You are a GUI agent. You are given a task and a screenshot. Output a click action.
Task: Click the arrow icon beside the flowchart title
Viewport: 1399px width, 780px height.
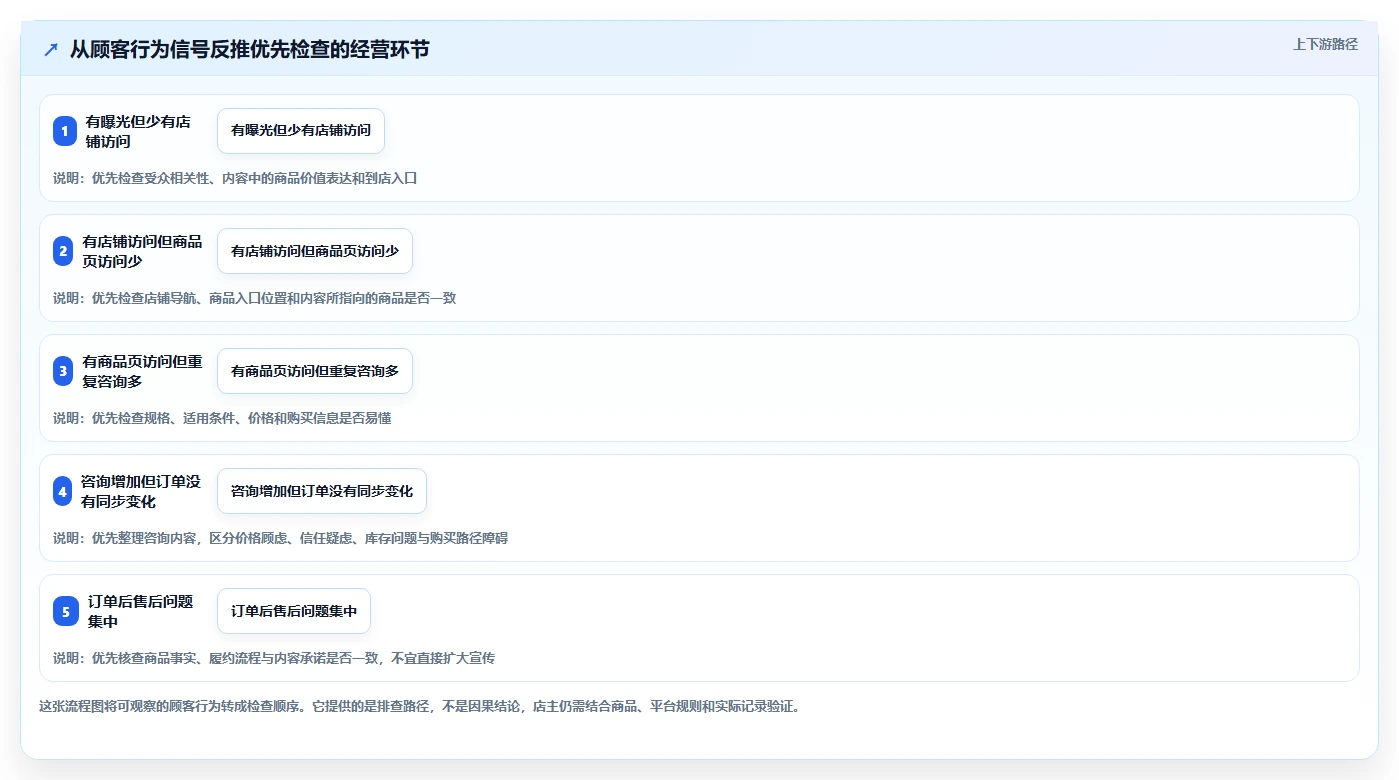51,49
